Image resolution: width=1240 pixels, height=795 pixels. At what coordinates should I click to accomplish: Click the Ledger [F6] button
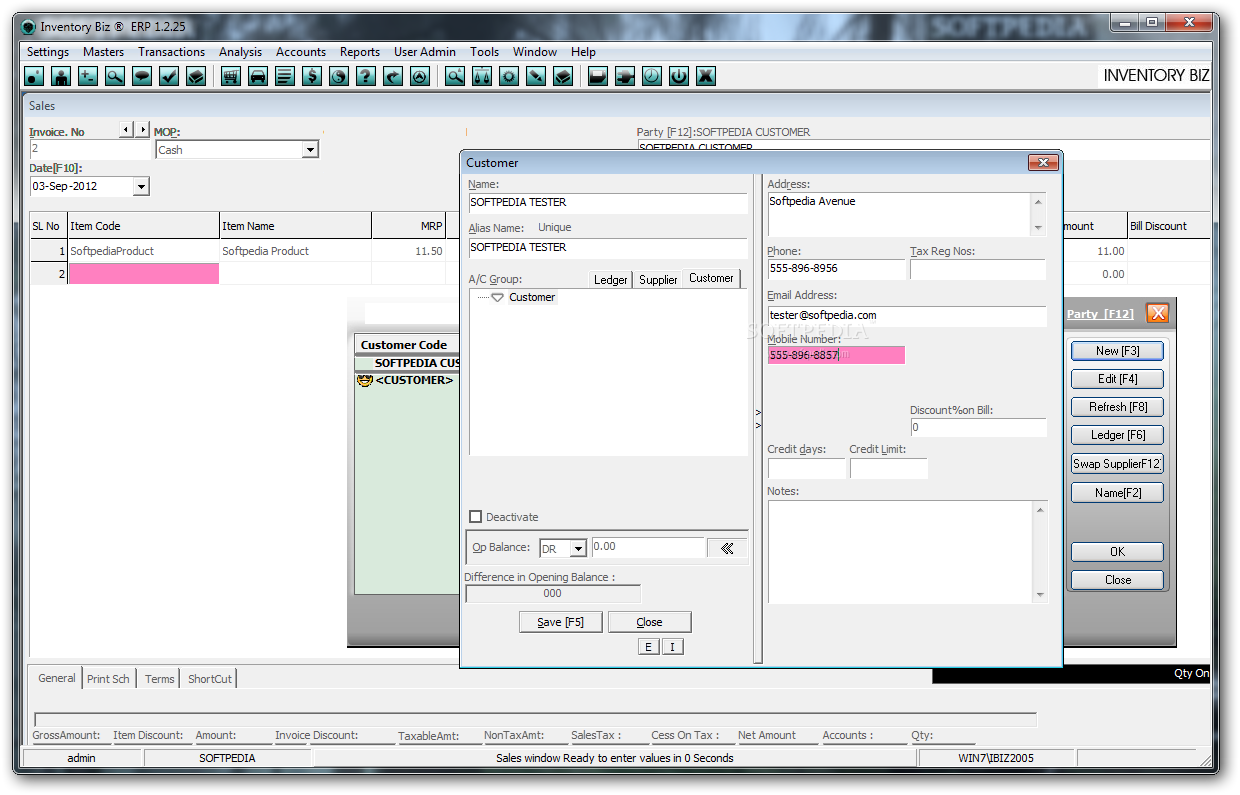click(1118, 435)
